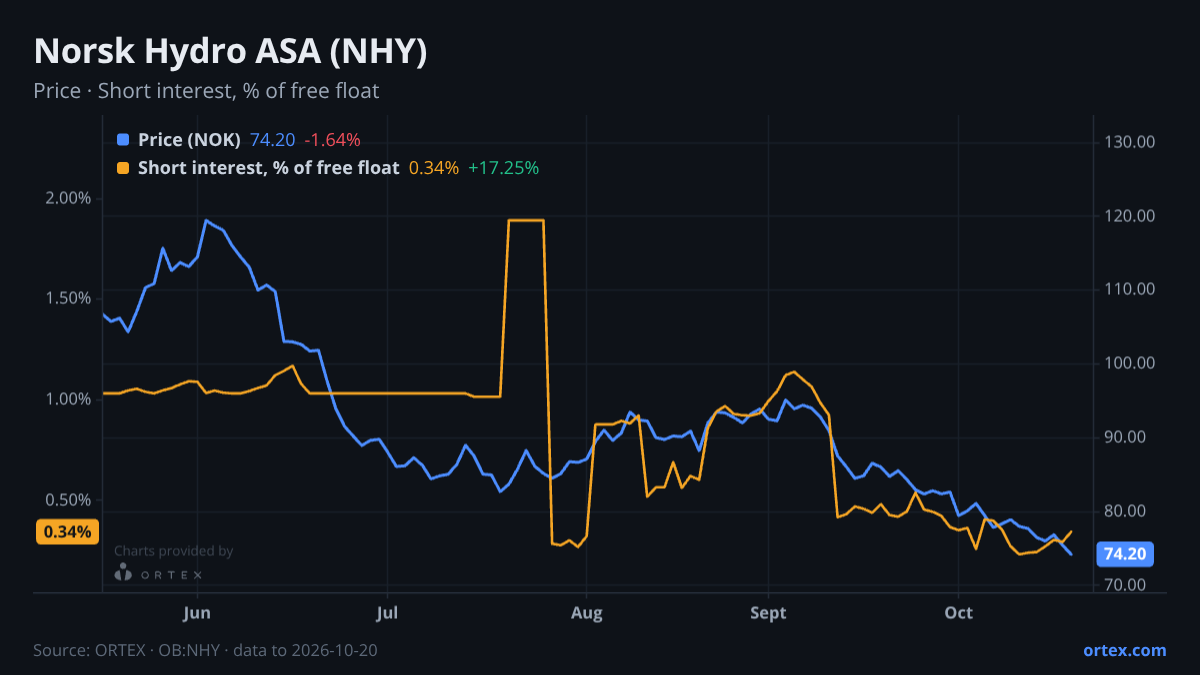Click the 110.00 right axis label
The width and height of the screenshot is (1200, 675).
point(1130,289)
